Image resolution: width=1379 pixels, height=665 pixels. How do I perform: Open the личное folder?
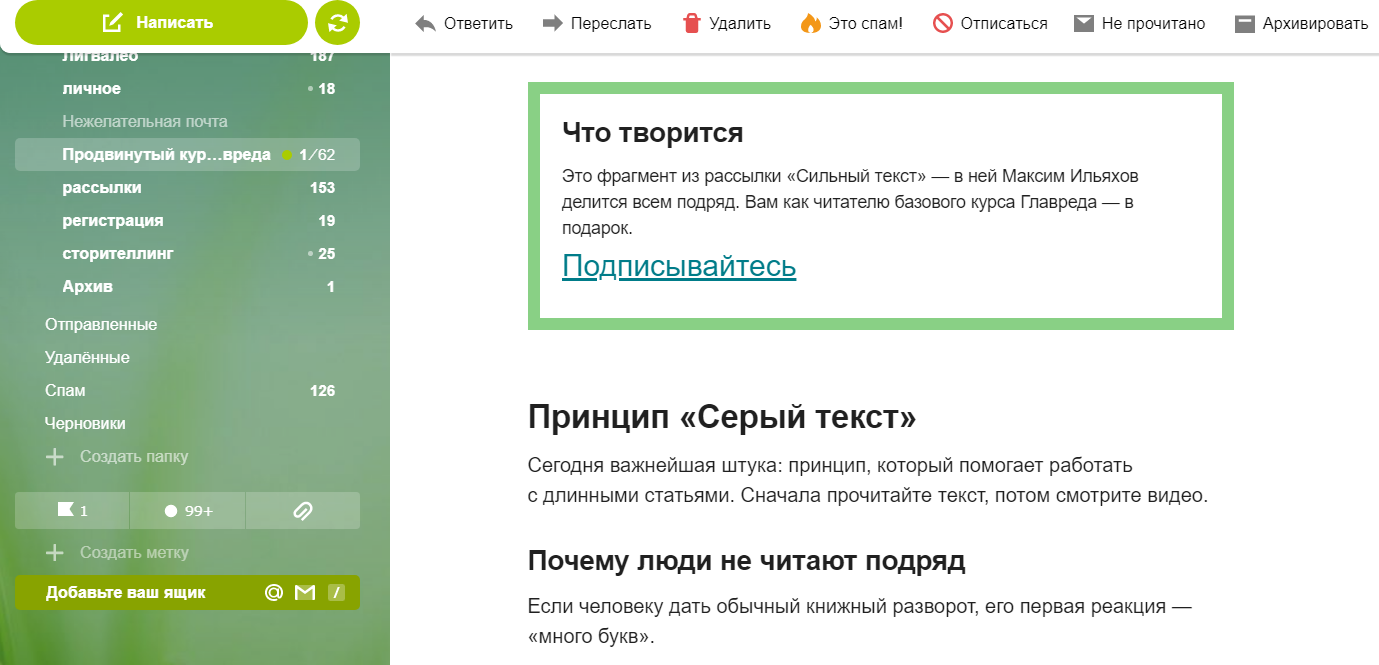tap(187, 89)
